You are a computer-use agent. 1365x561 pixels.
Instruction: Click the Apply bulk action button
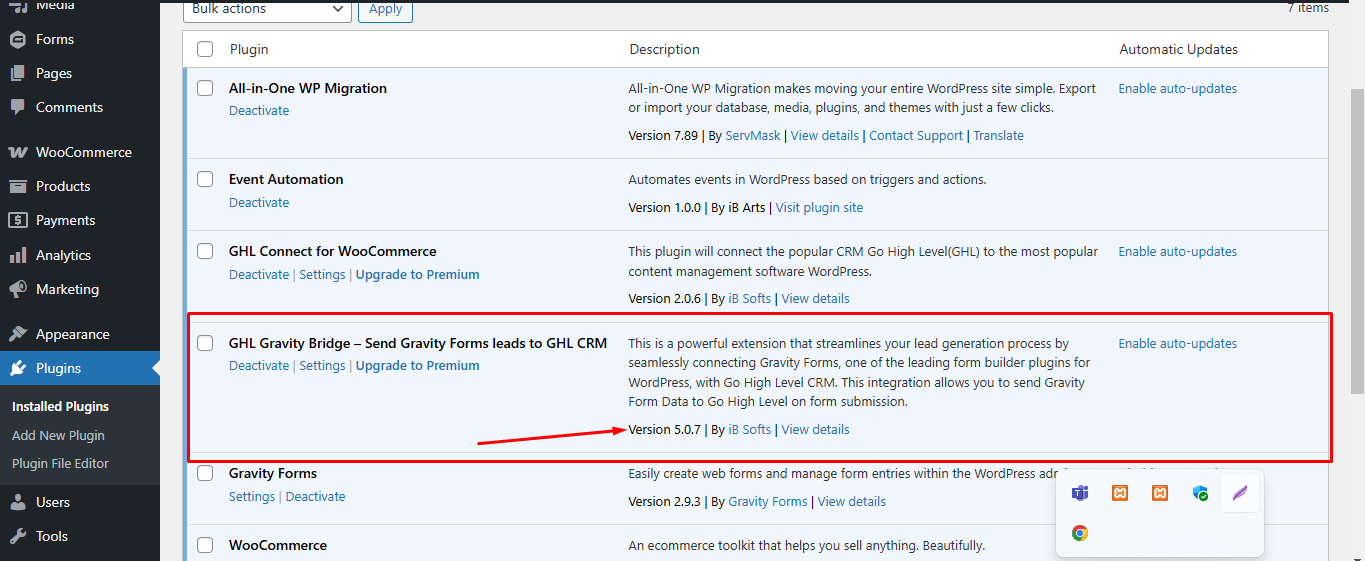(x=386, y=9)
